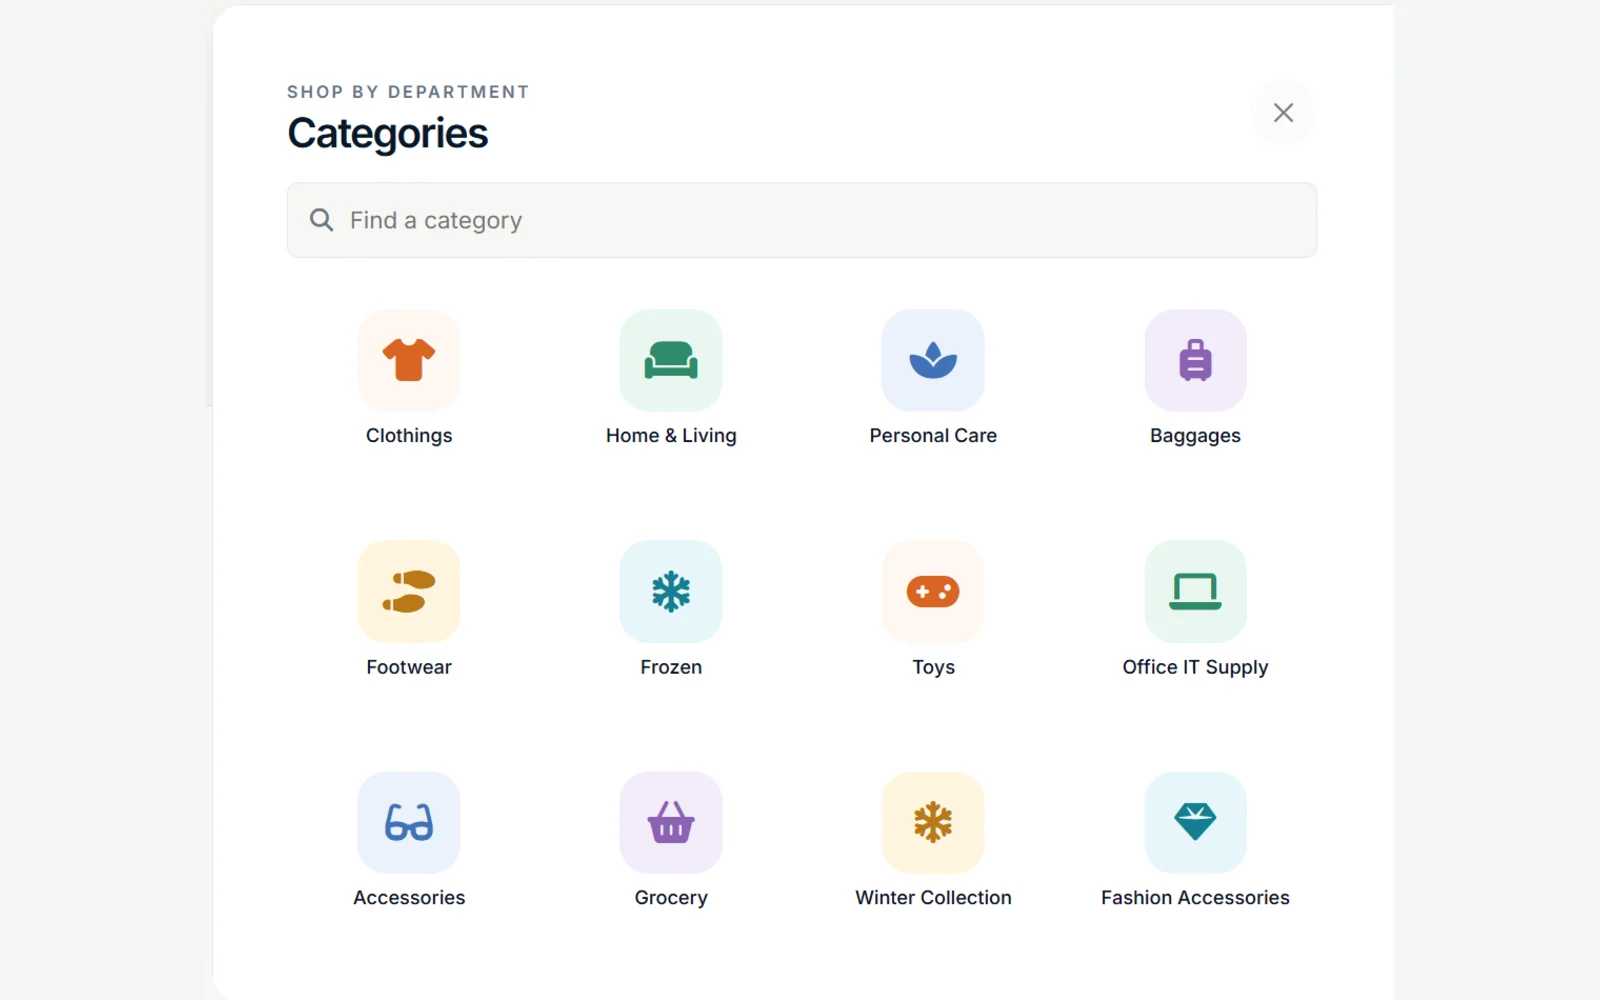Click the Baggages label

click(1195, 436)
